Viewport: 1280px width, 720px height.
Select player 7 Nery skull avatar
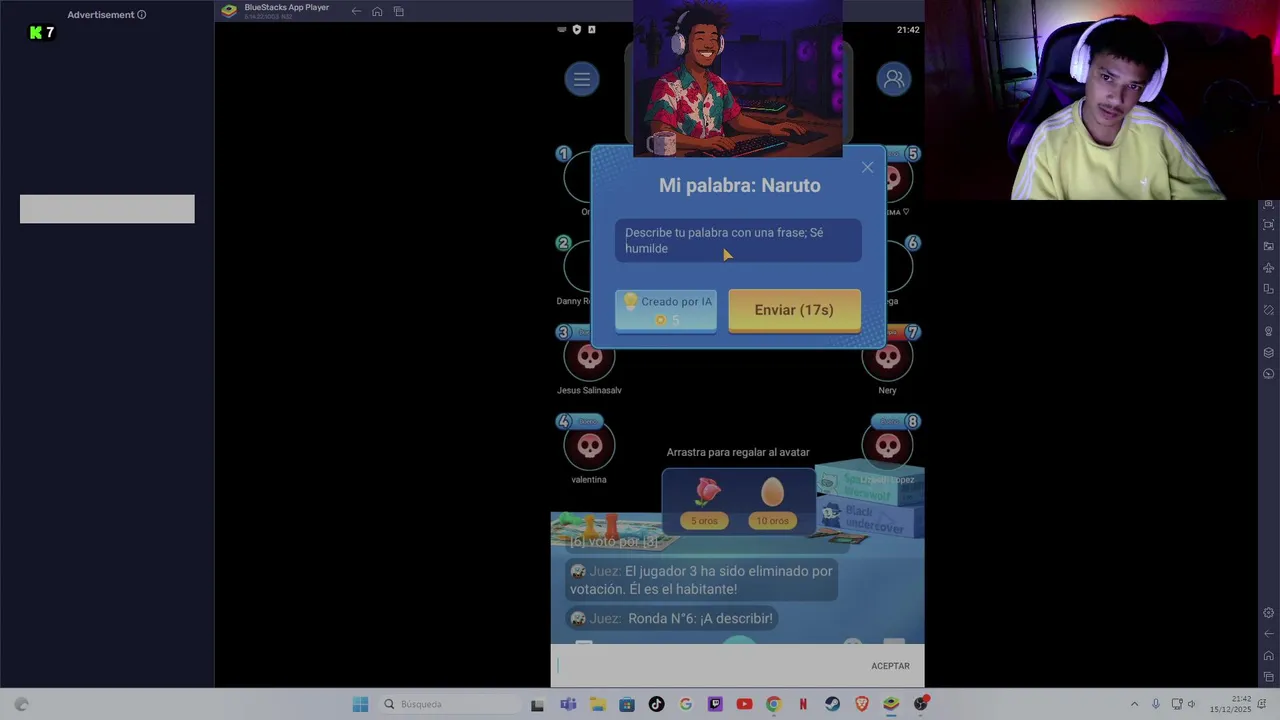tap(887, 357)
